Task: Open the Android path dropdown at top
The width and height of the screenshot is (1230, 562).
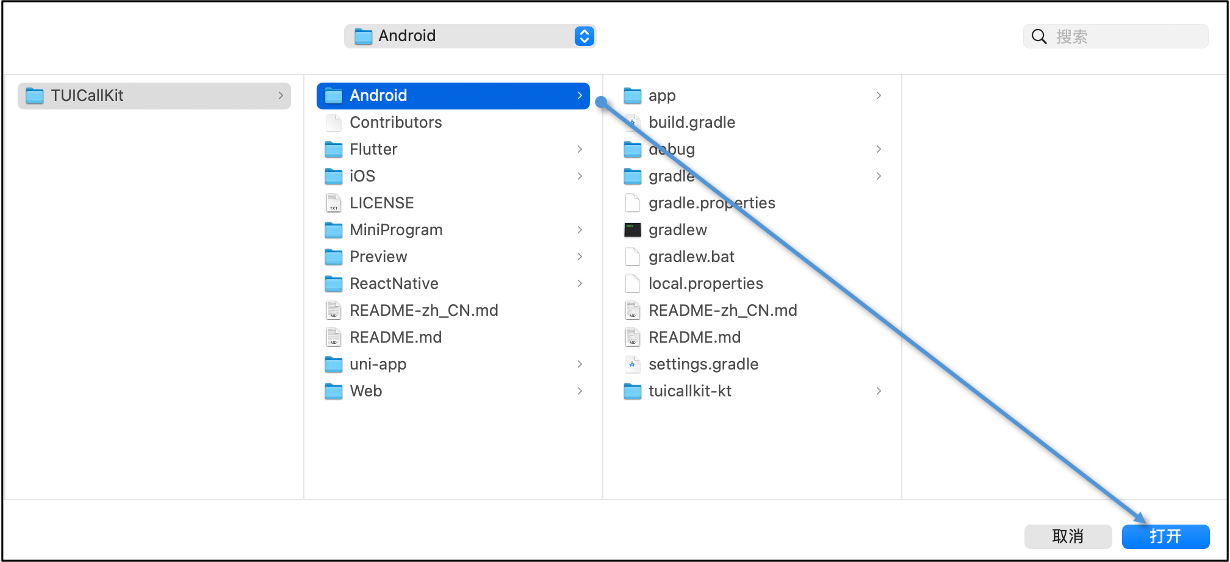Action: click(584, 36)
